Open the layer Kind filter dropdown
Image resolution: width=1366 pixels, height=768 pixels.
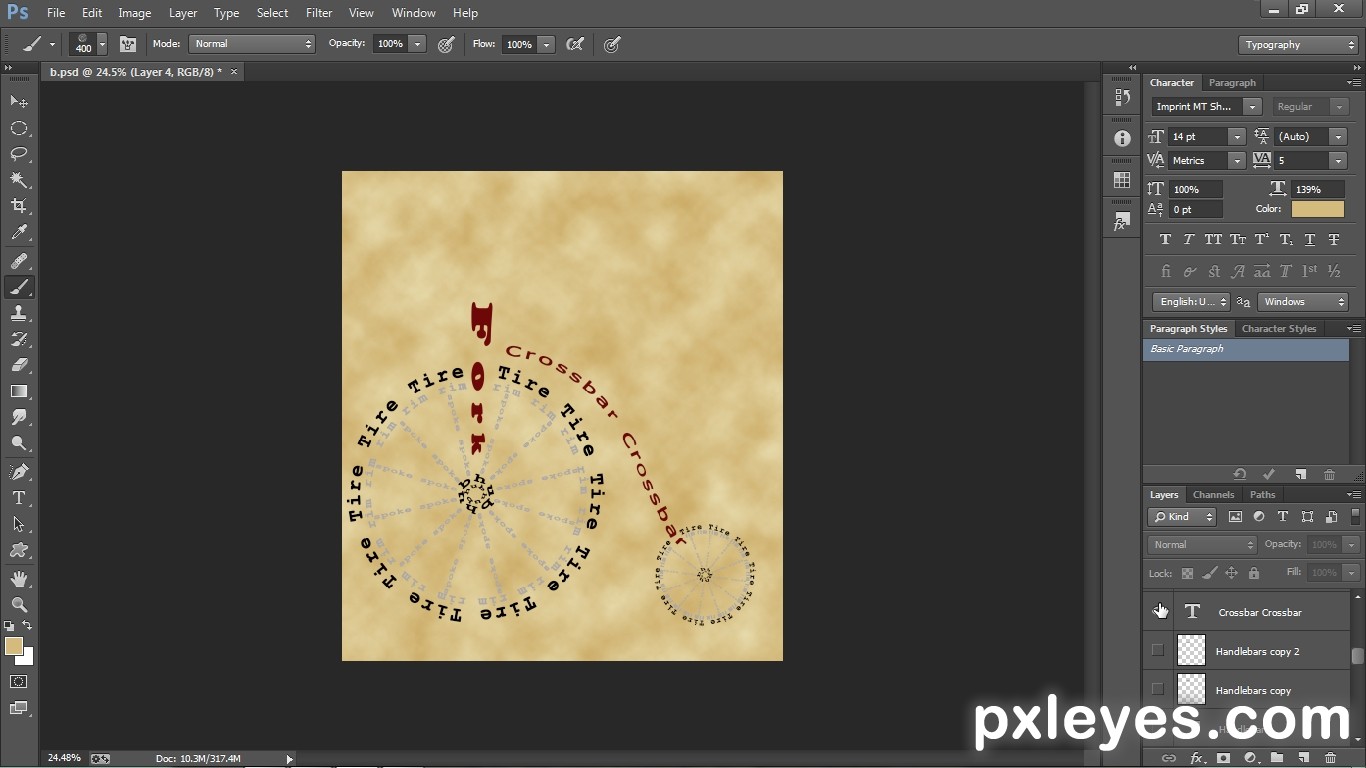[1182, 517]
